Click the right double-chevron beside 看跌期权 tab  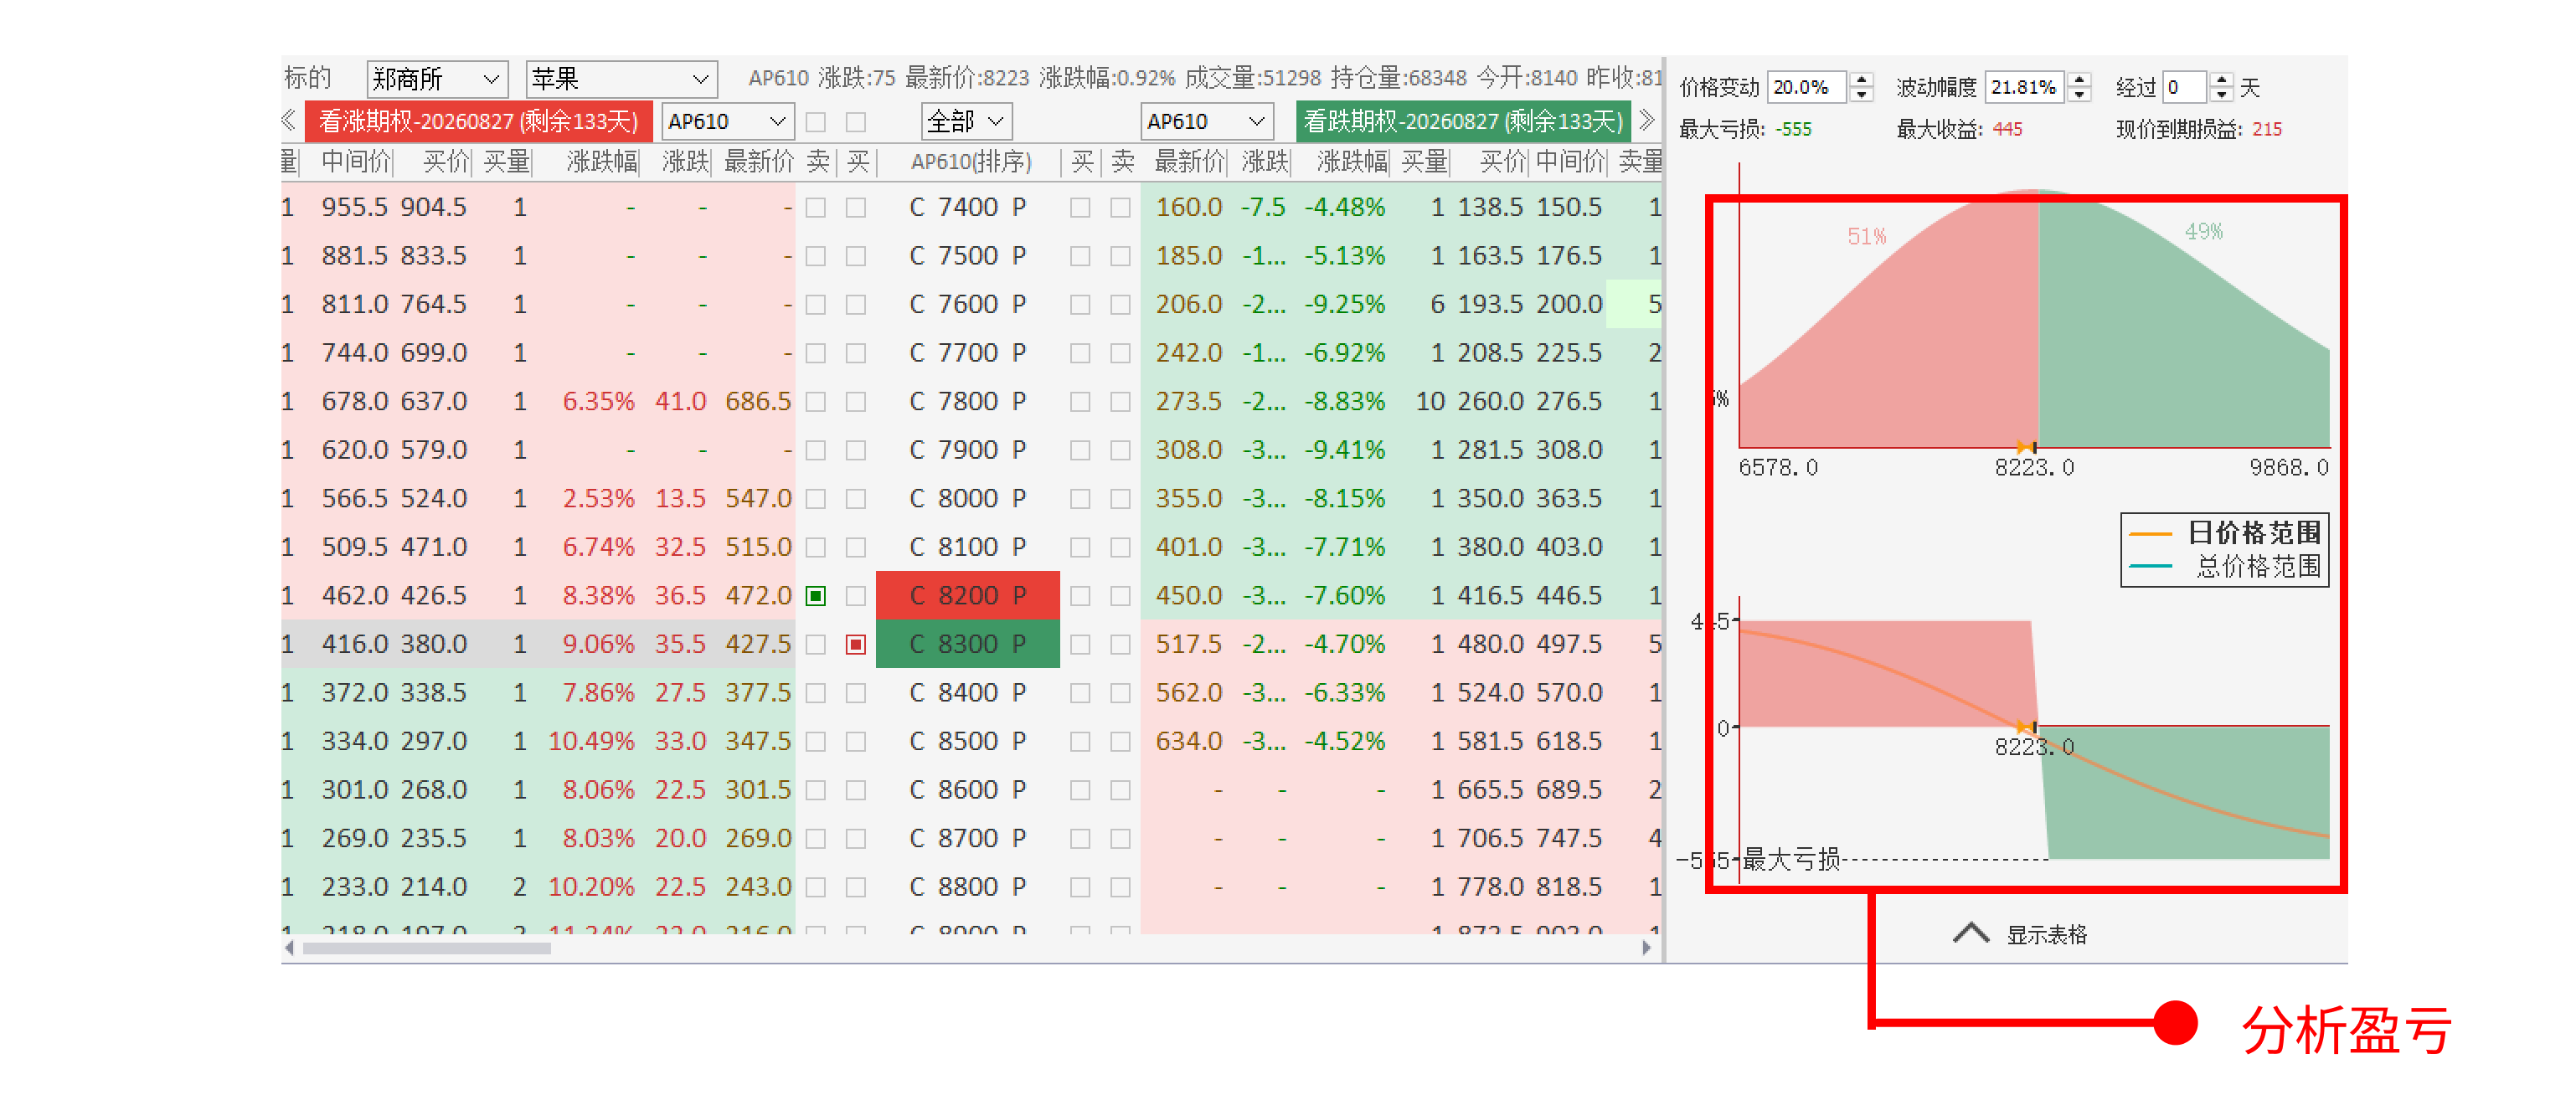coord(1647,121)
